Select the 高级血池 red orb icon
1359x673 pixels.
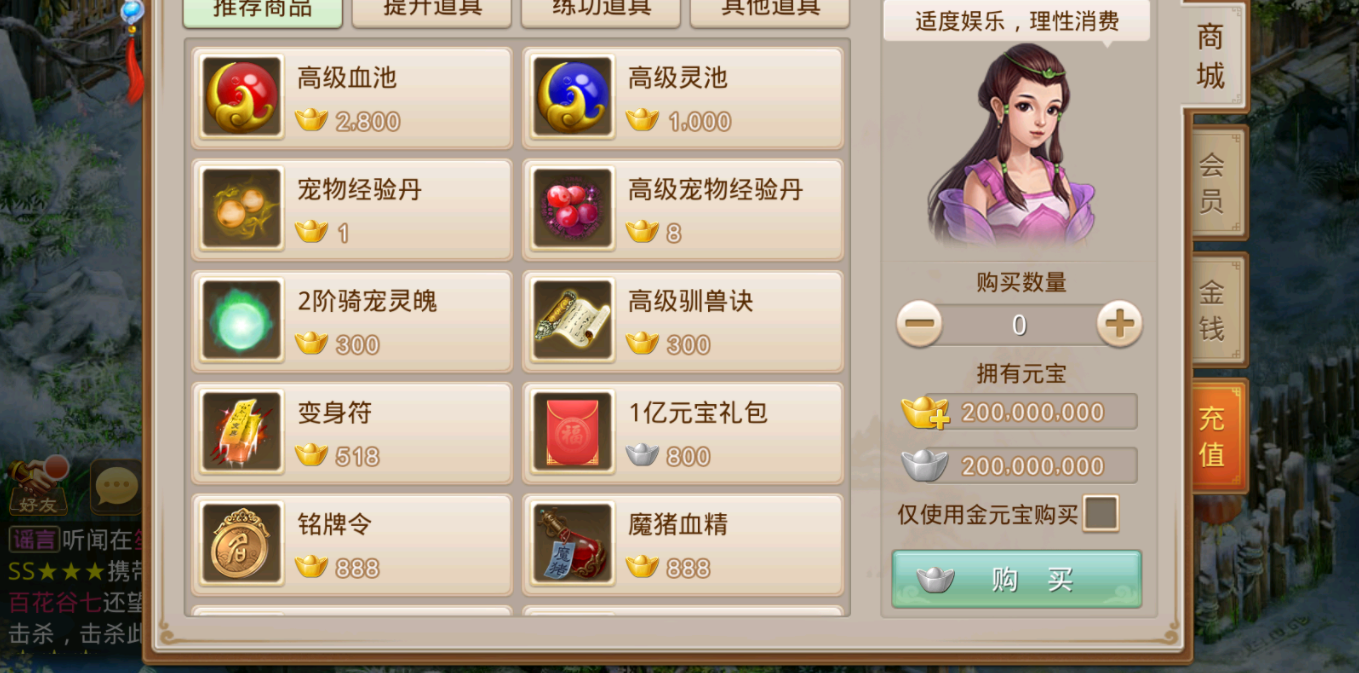tap(242, 97)
